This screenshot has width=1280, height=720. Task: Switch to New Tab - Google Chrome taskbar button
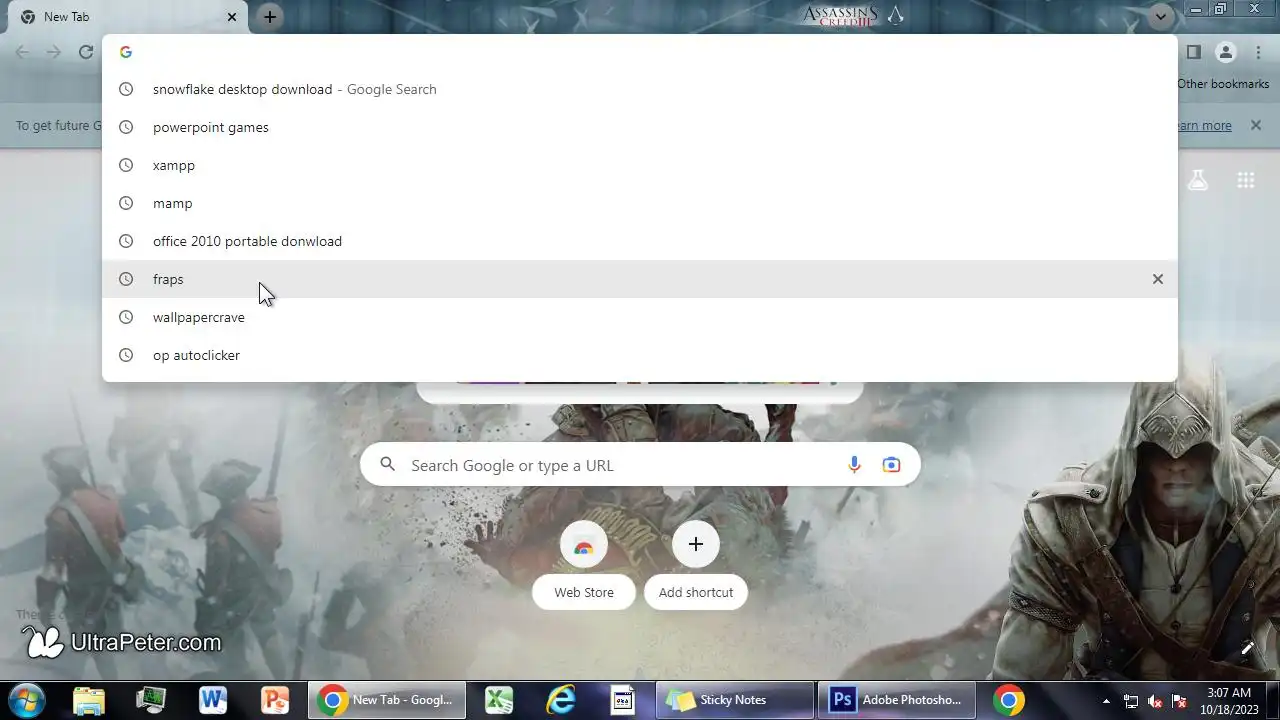click(x=388, y=700)
